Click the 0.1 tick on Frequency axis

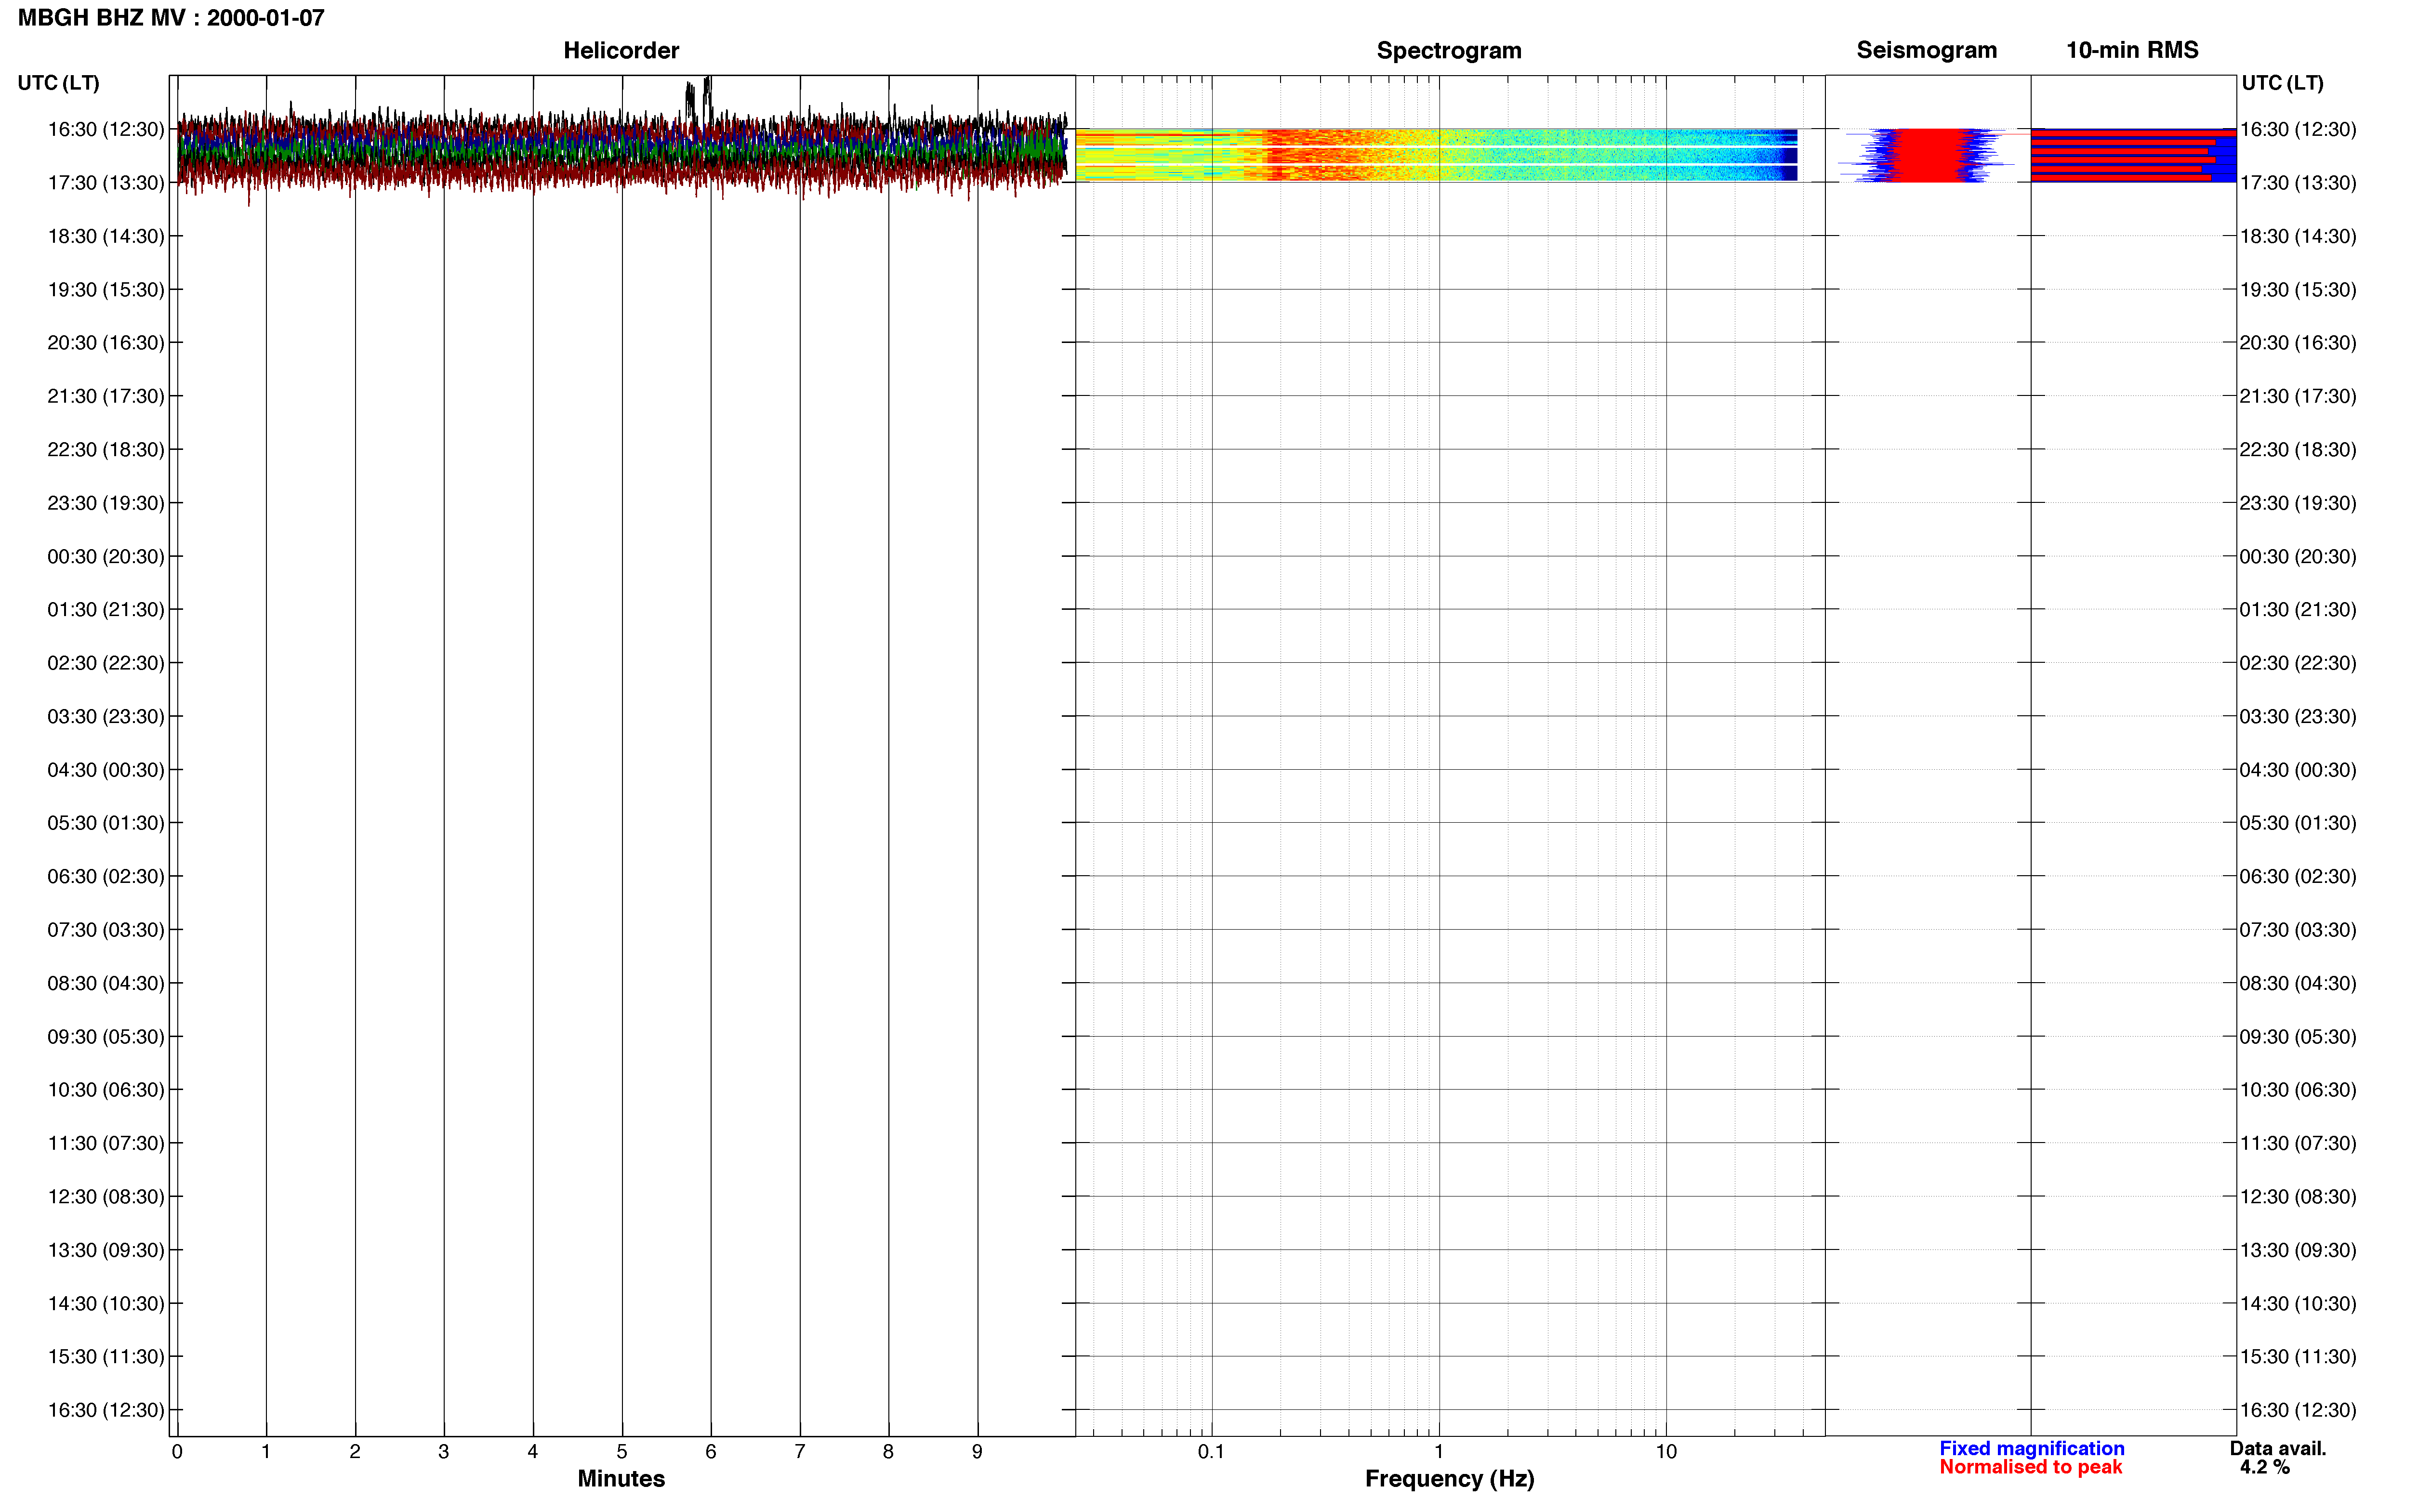[x=1211, y=1452]
